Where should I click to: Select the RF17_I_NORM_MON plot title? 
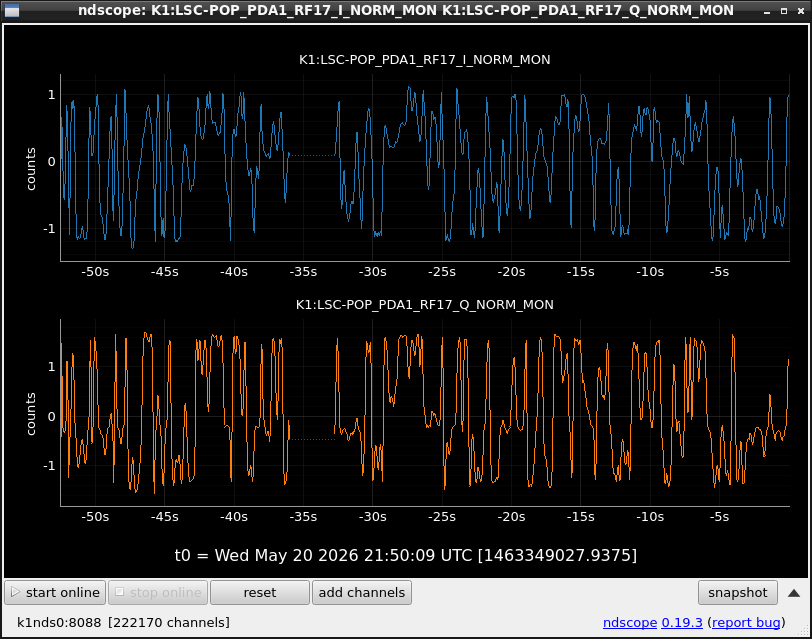coord(425,60)
